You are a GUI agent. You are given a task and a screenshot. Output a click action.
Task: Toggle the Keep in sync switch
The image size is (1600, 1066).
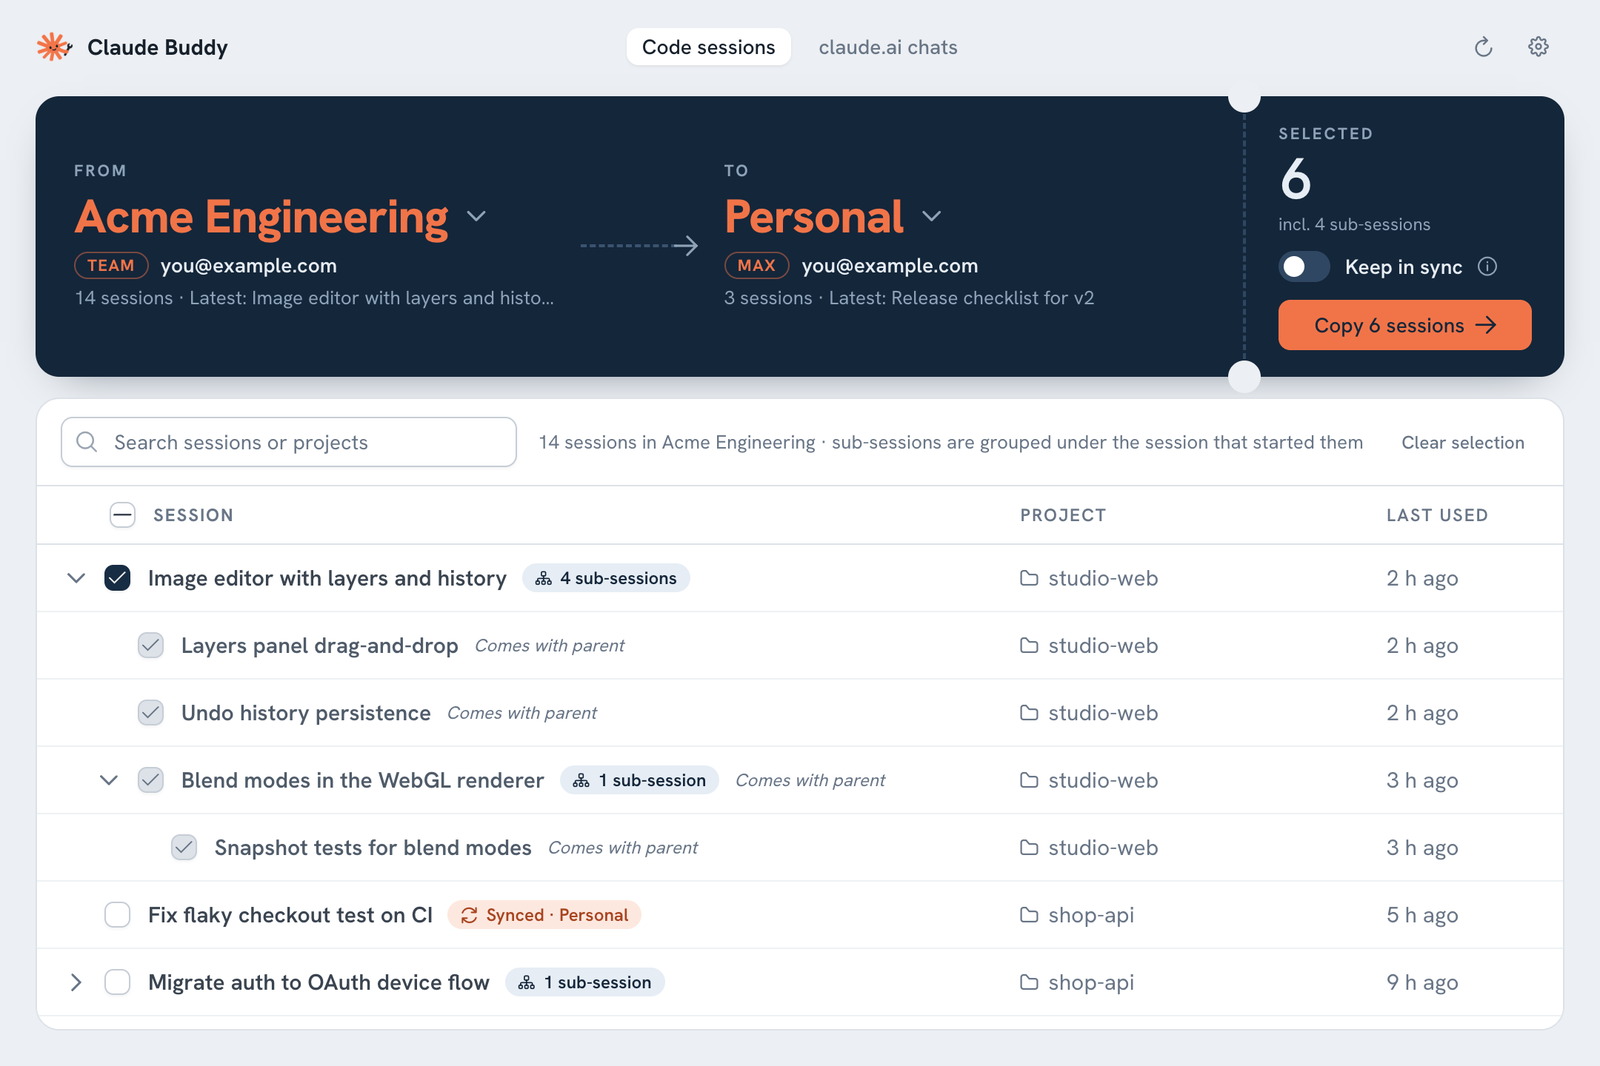[1304, 266]
